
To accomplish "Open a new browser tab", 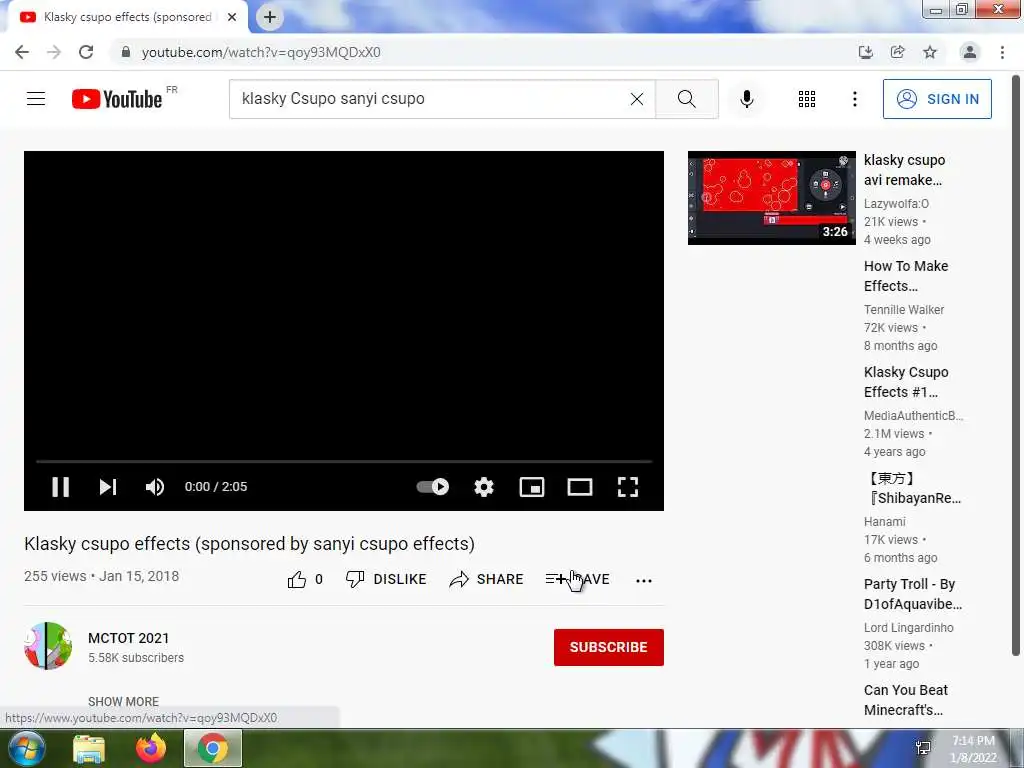I will click(270, 17).
